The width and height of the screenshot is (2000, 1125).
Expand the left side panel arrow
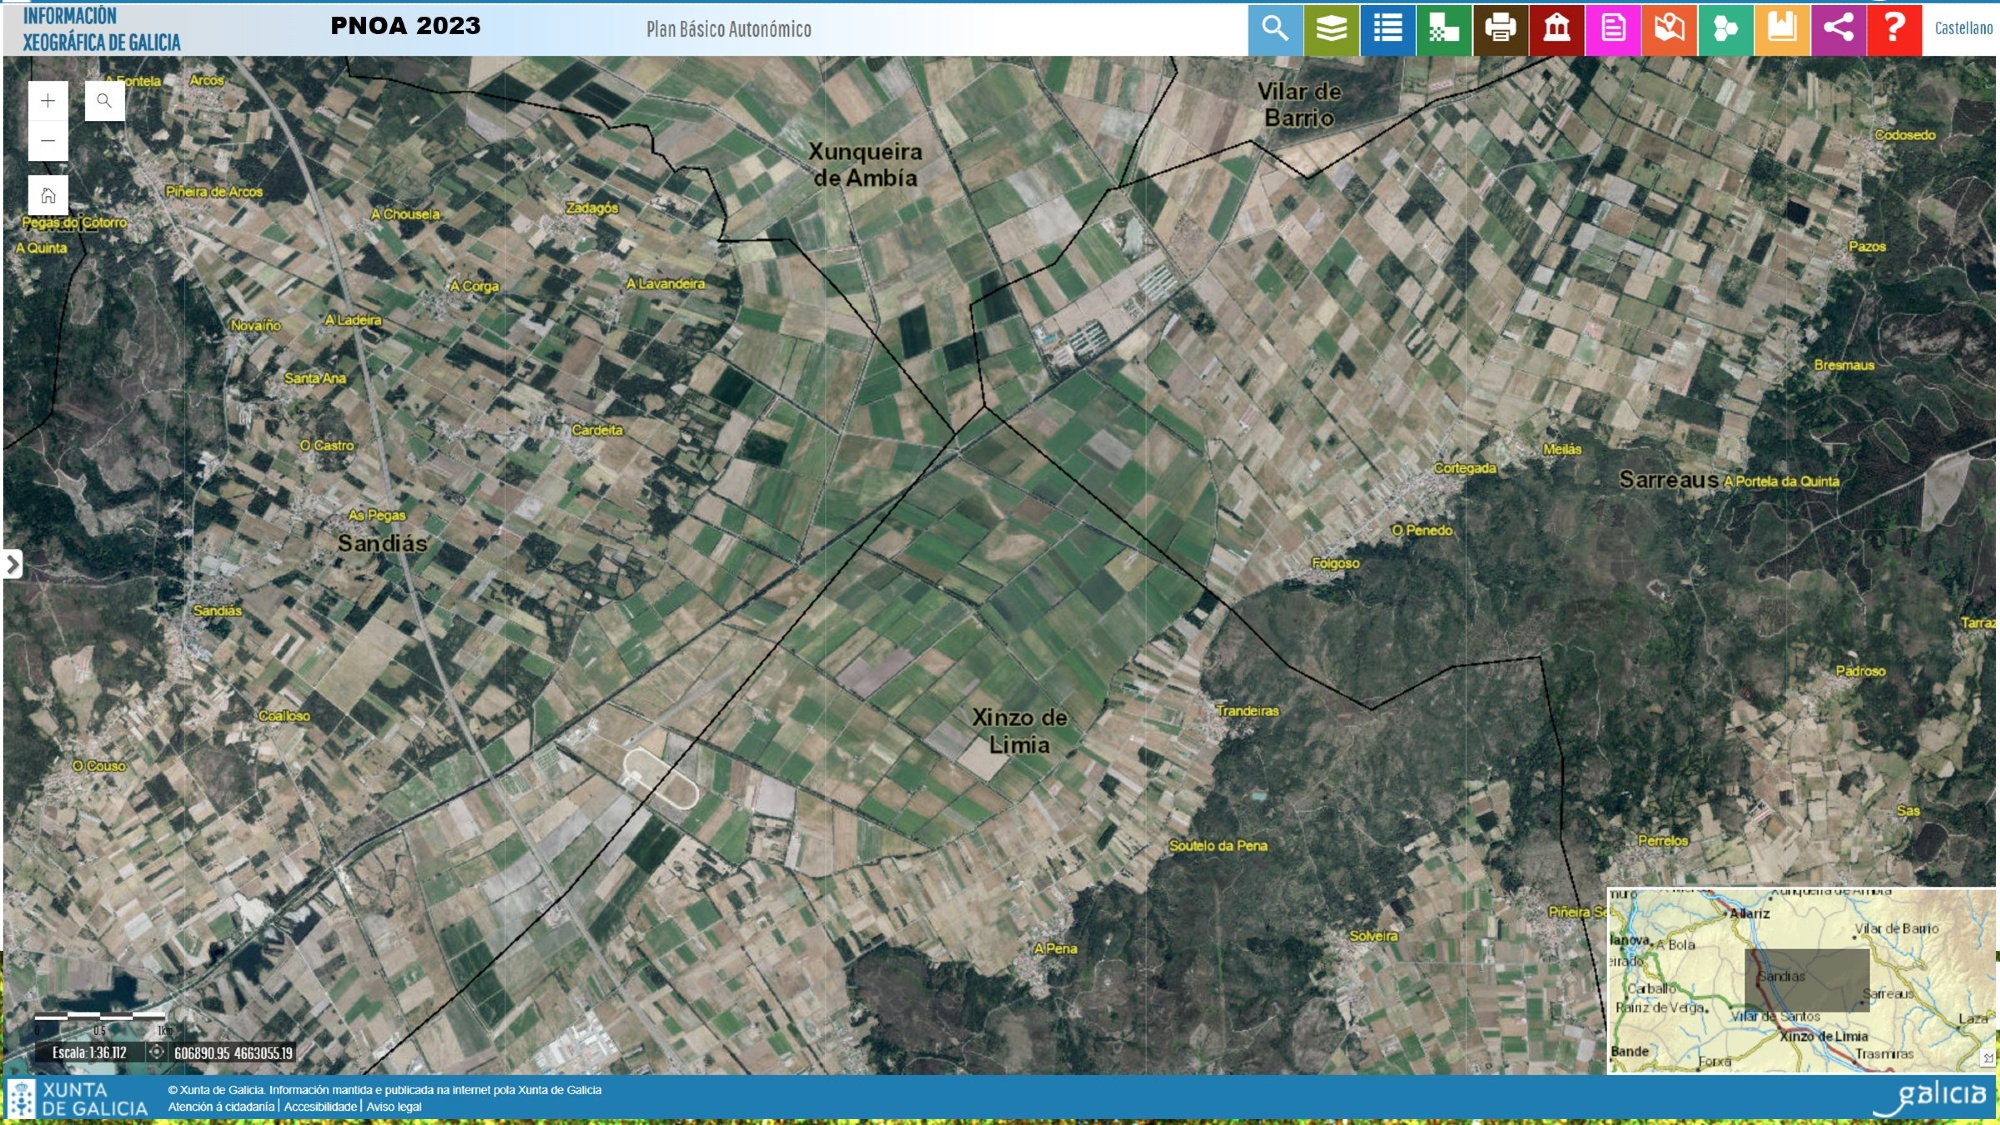(x=12, y=564)
